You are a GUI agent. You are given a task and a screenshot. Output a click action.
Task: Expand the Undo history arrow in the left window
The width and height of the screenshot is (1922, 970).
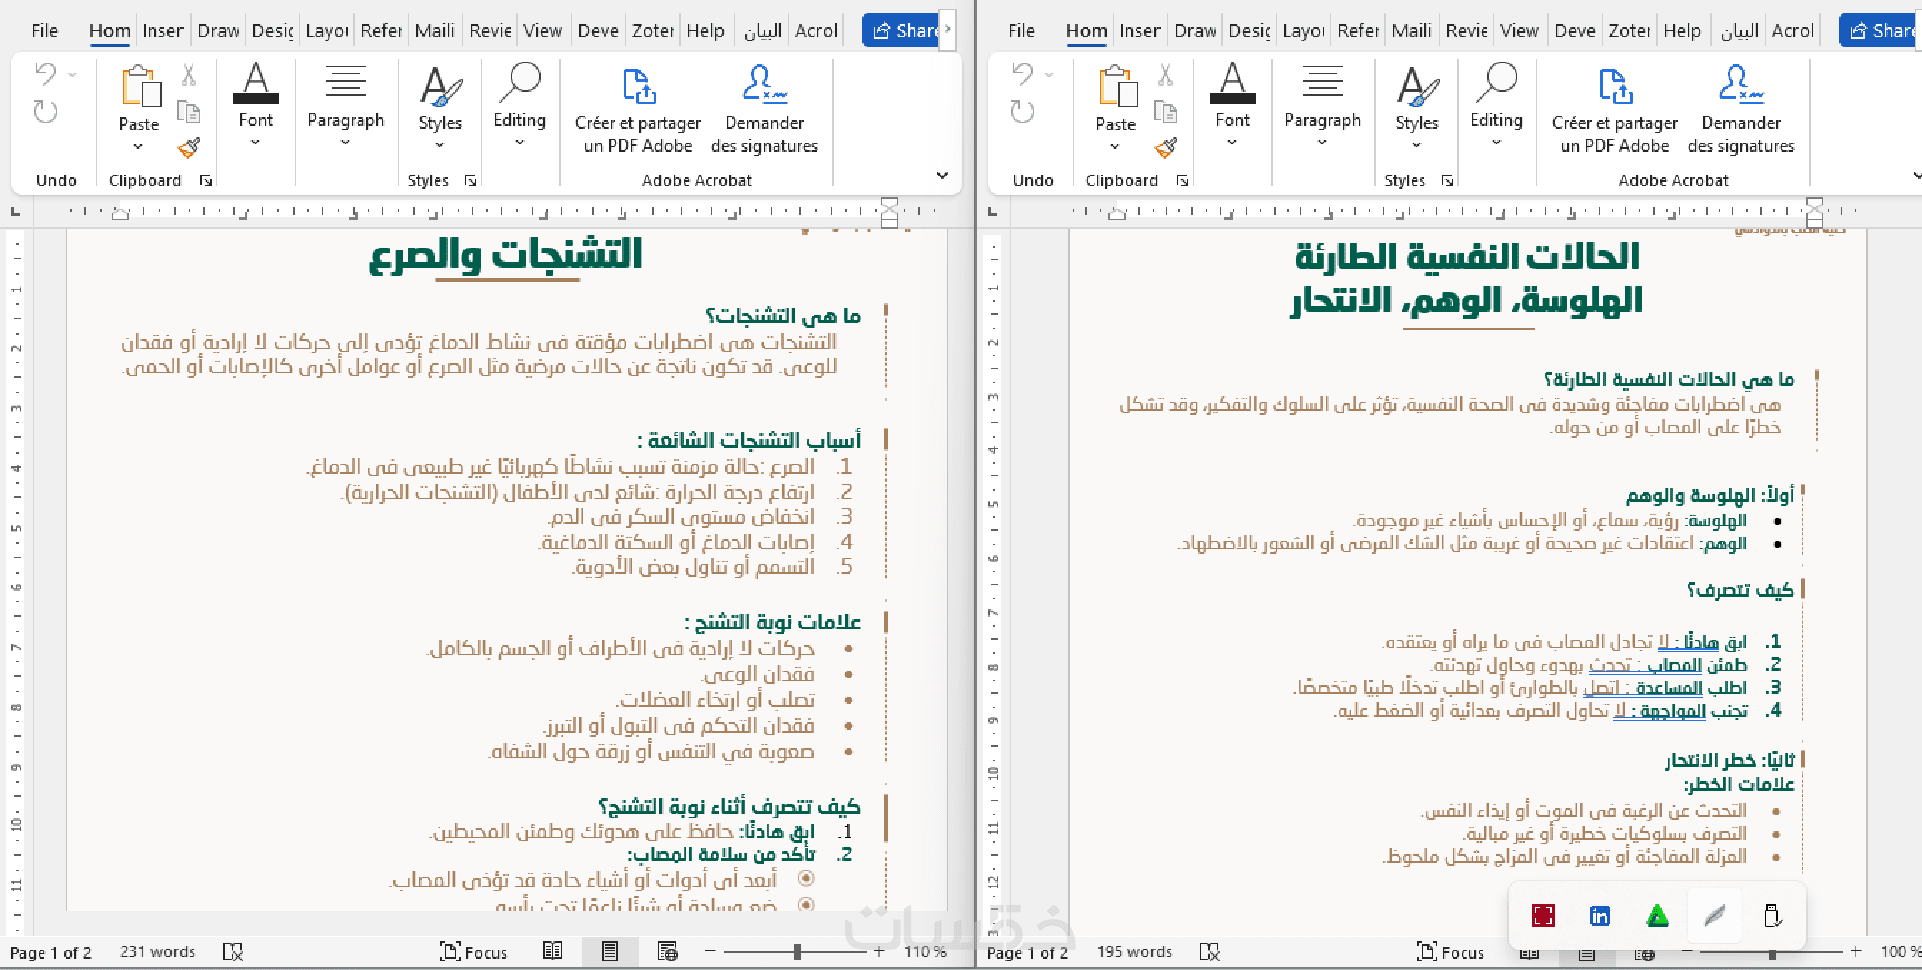pyautogui.click(x=72, y=75)
